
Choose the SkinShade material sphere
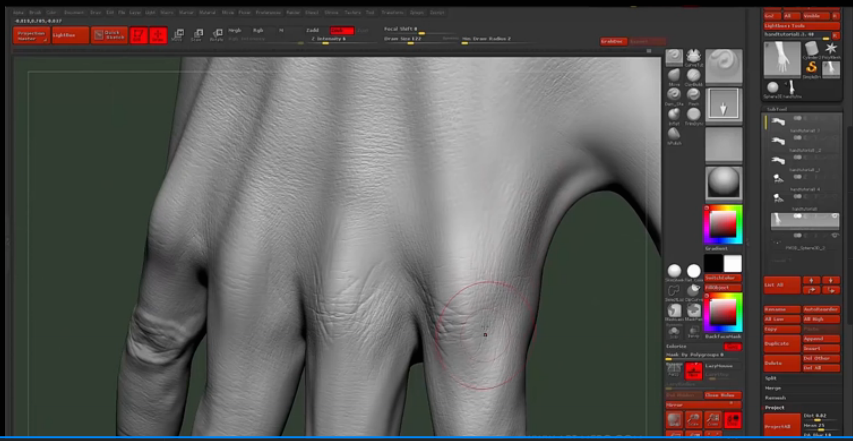click(x=674, y=271)
